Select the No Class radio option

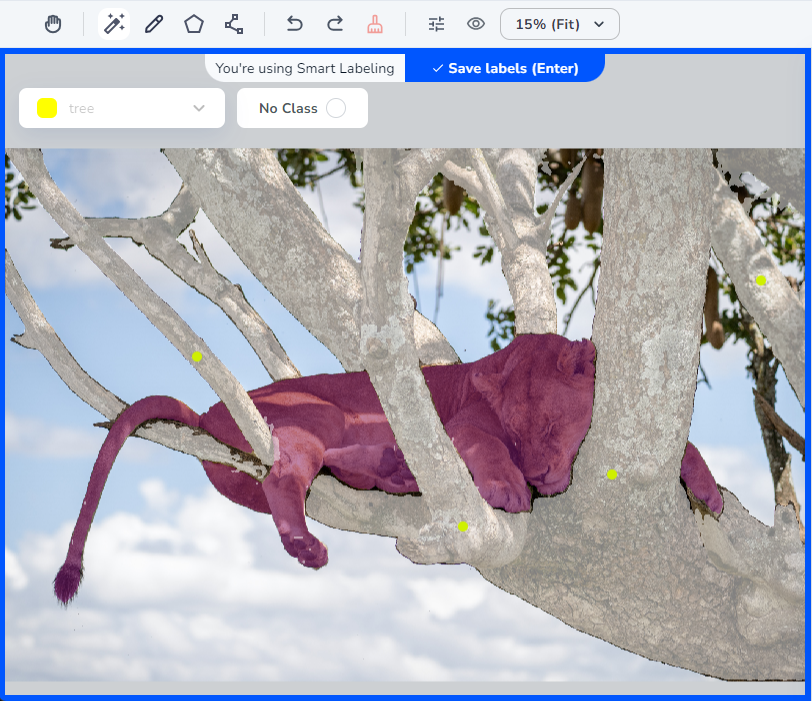[336, 108]
